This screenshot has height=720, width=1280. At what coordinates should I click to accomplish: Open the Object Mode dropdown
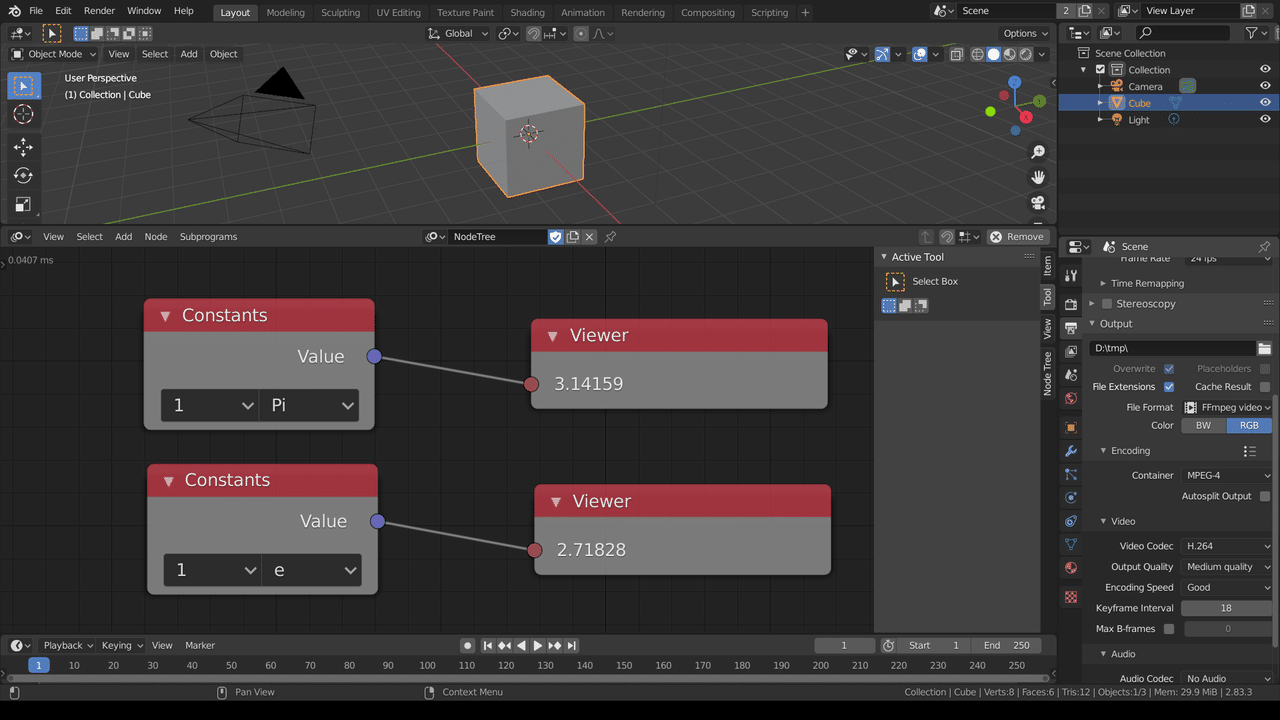click(x=54, y=54)
